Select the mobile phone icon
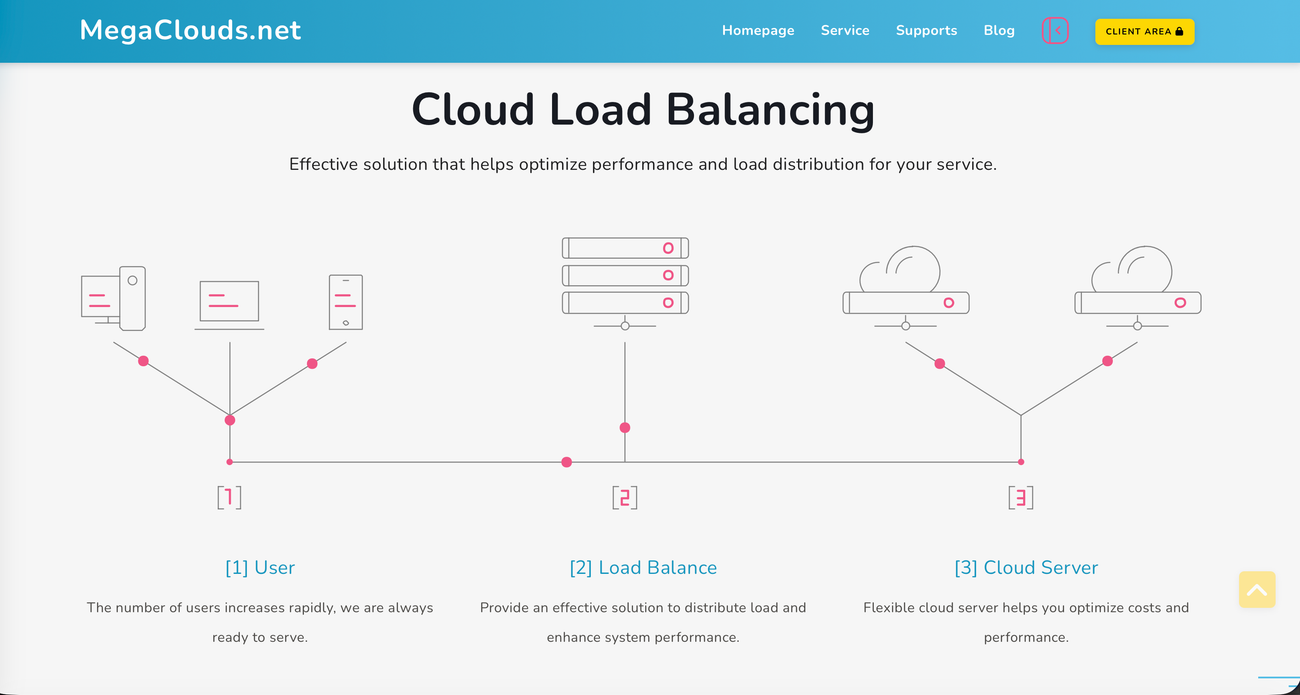 [x=346, y=302]
